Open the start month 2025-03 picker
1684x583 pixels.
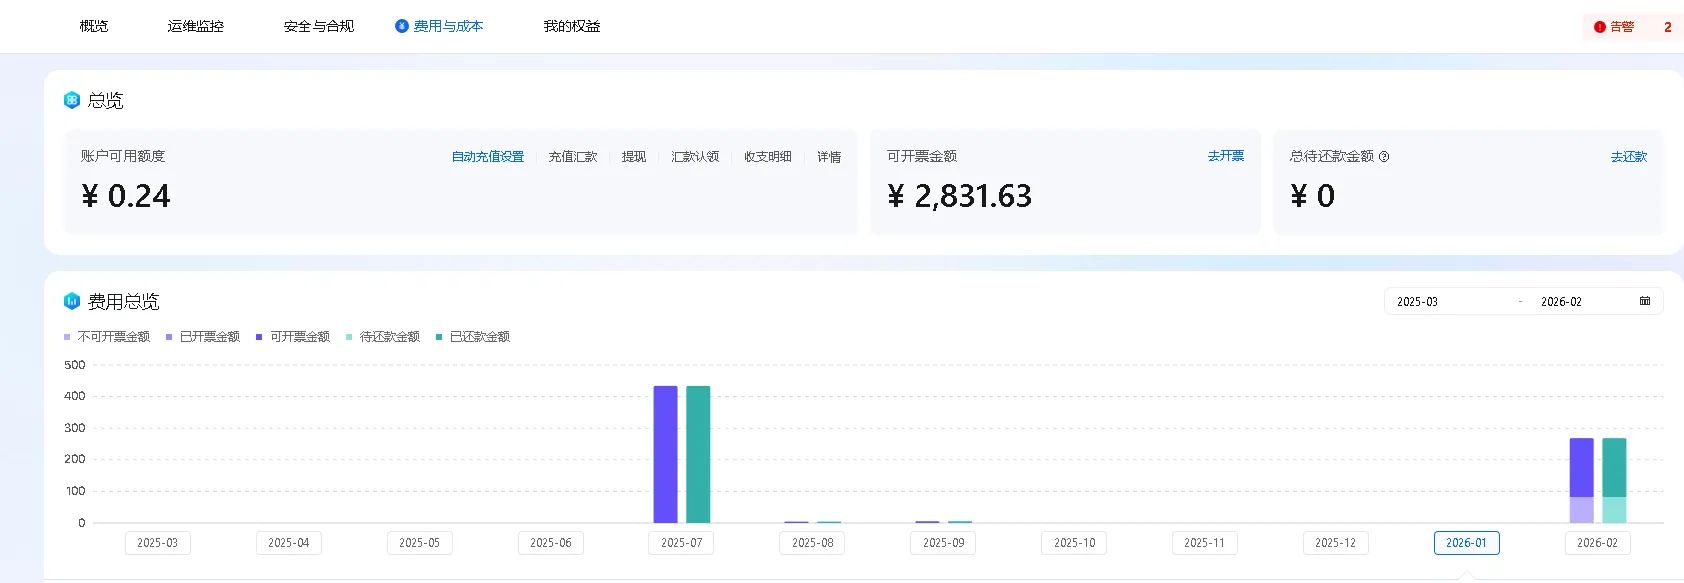point(1417,302)
